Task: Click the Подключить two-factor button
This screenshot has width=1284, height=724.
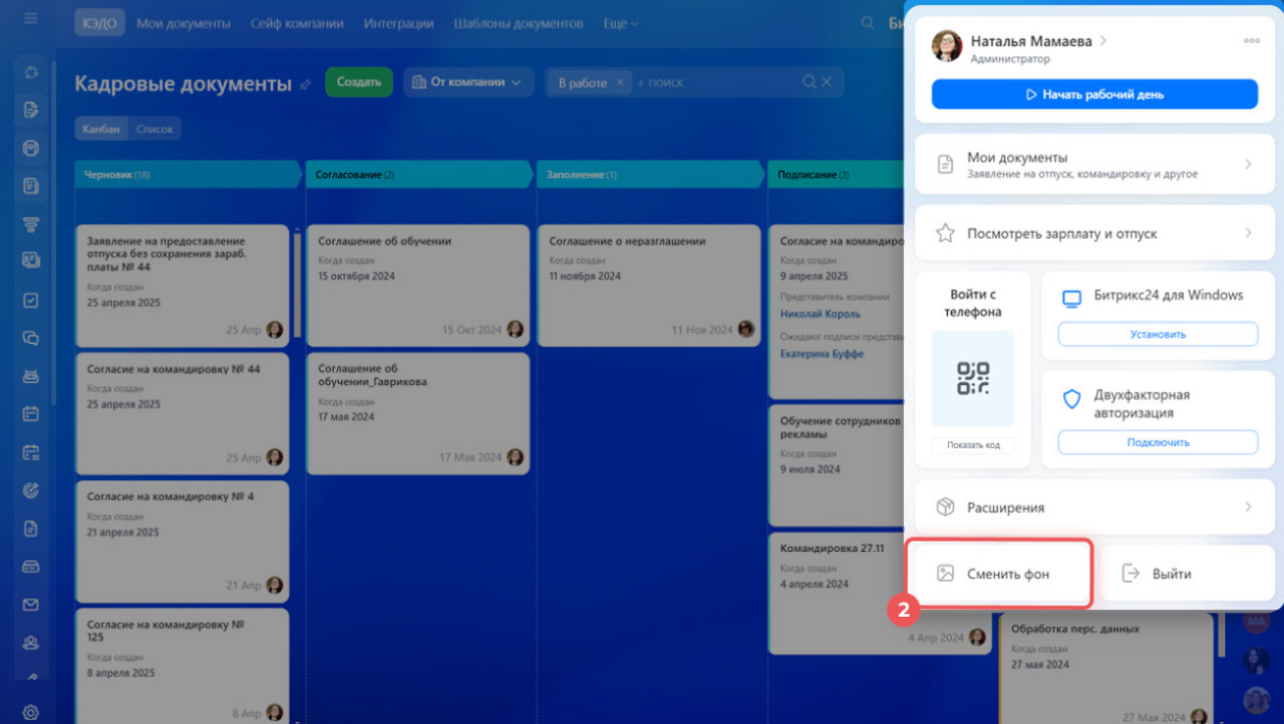Action: 1157,442
